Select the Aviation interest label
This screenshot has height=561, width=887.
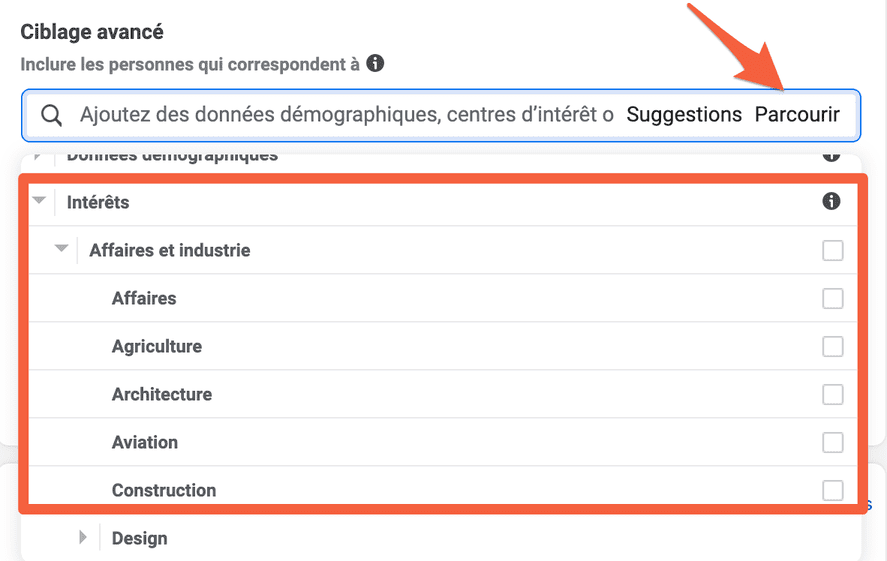[x=145, y=442]
